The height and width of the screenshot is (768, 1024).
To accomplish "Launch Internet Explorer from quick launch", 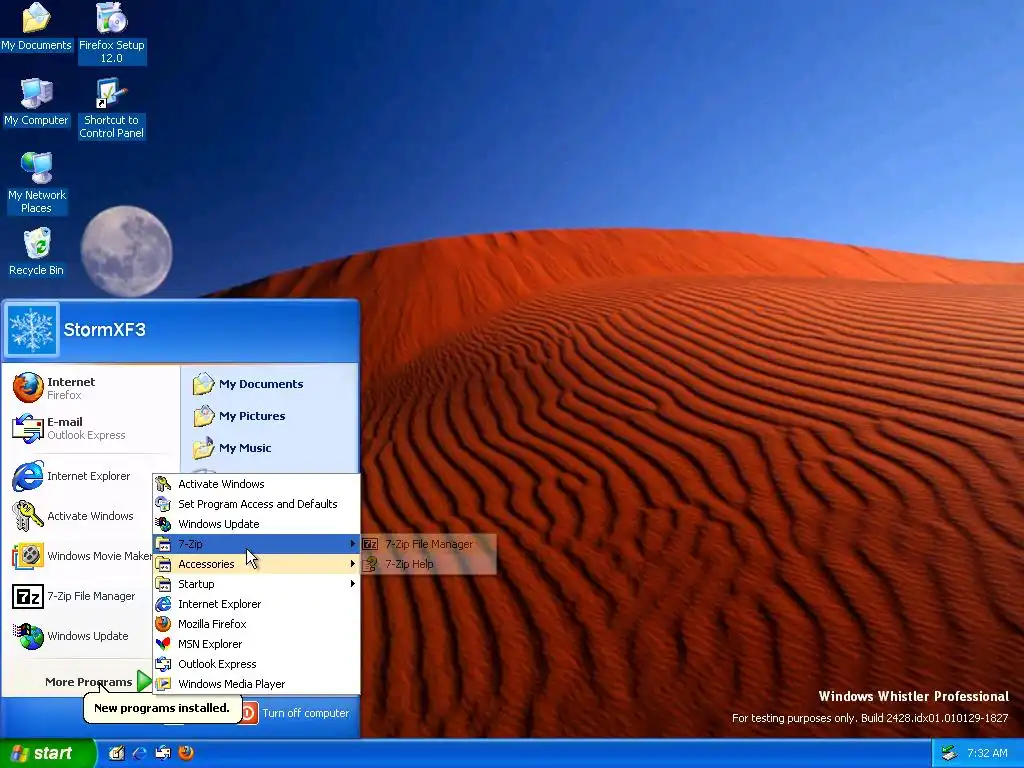I will 139,754.
